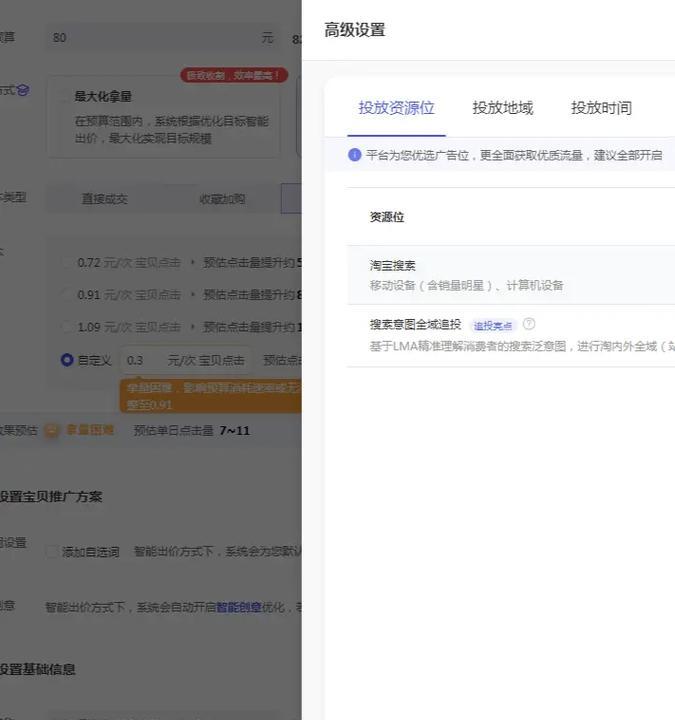Viewport: 675px width, 720px height.
Task: Open the 投放地域 tab
Action: pyautogui.click(x=503, y=108)
